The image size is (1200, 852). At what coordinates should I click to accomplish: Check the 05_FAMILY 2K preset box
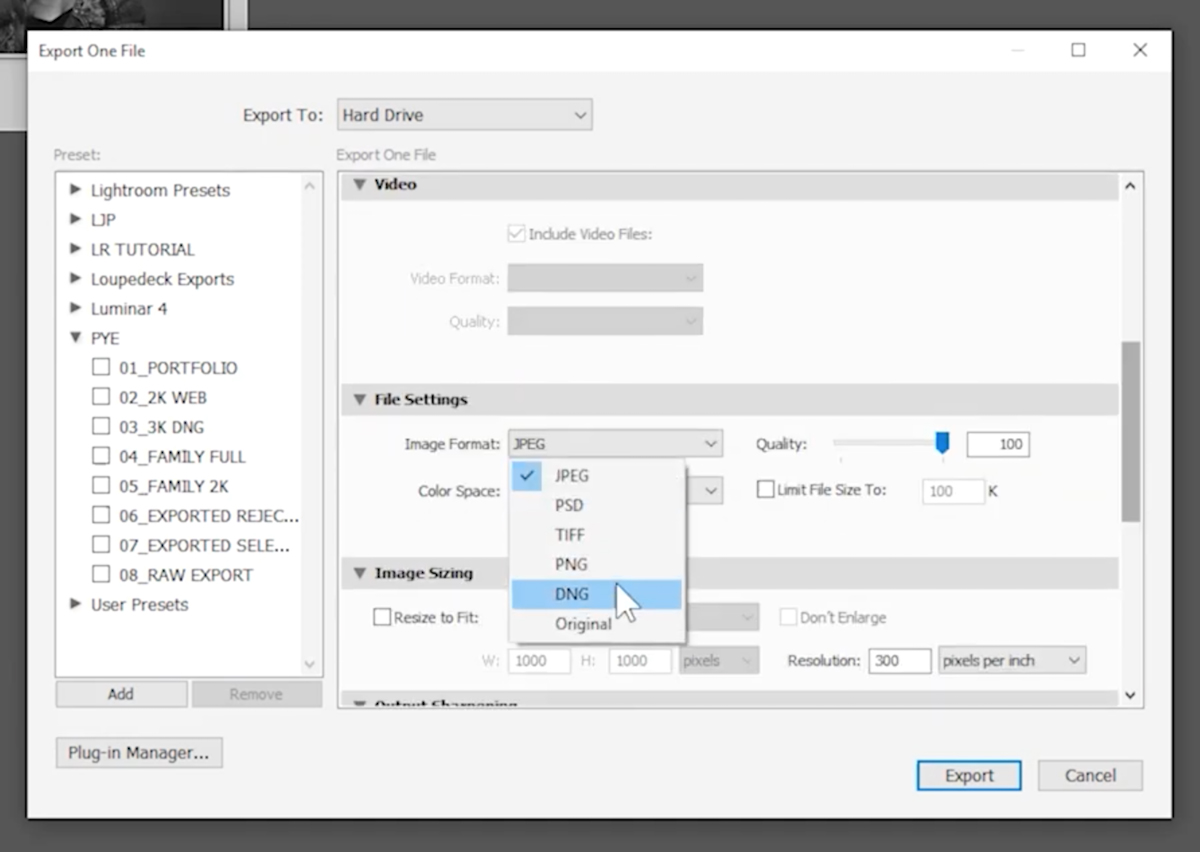(x=101, y=485)
